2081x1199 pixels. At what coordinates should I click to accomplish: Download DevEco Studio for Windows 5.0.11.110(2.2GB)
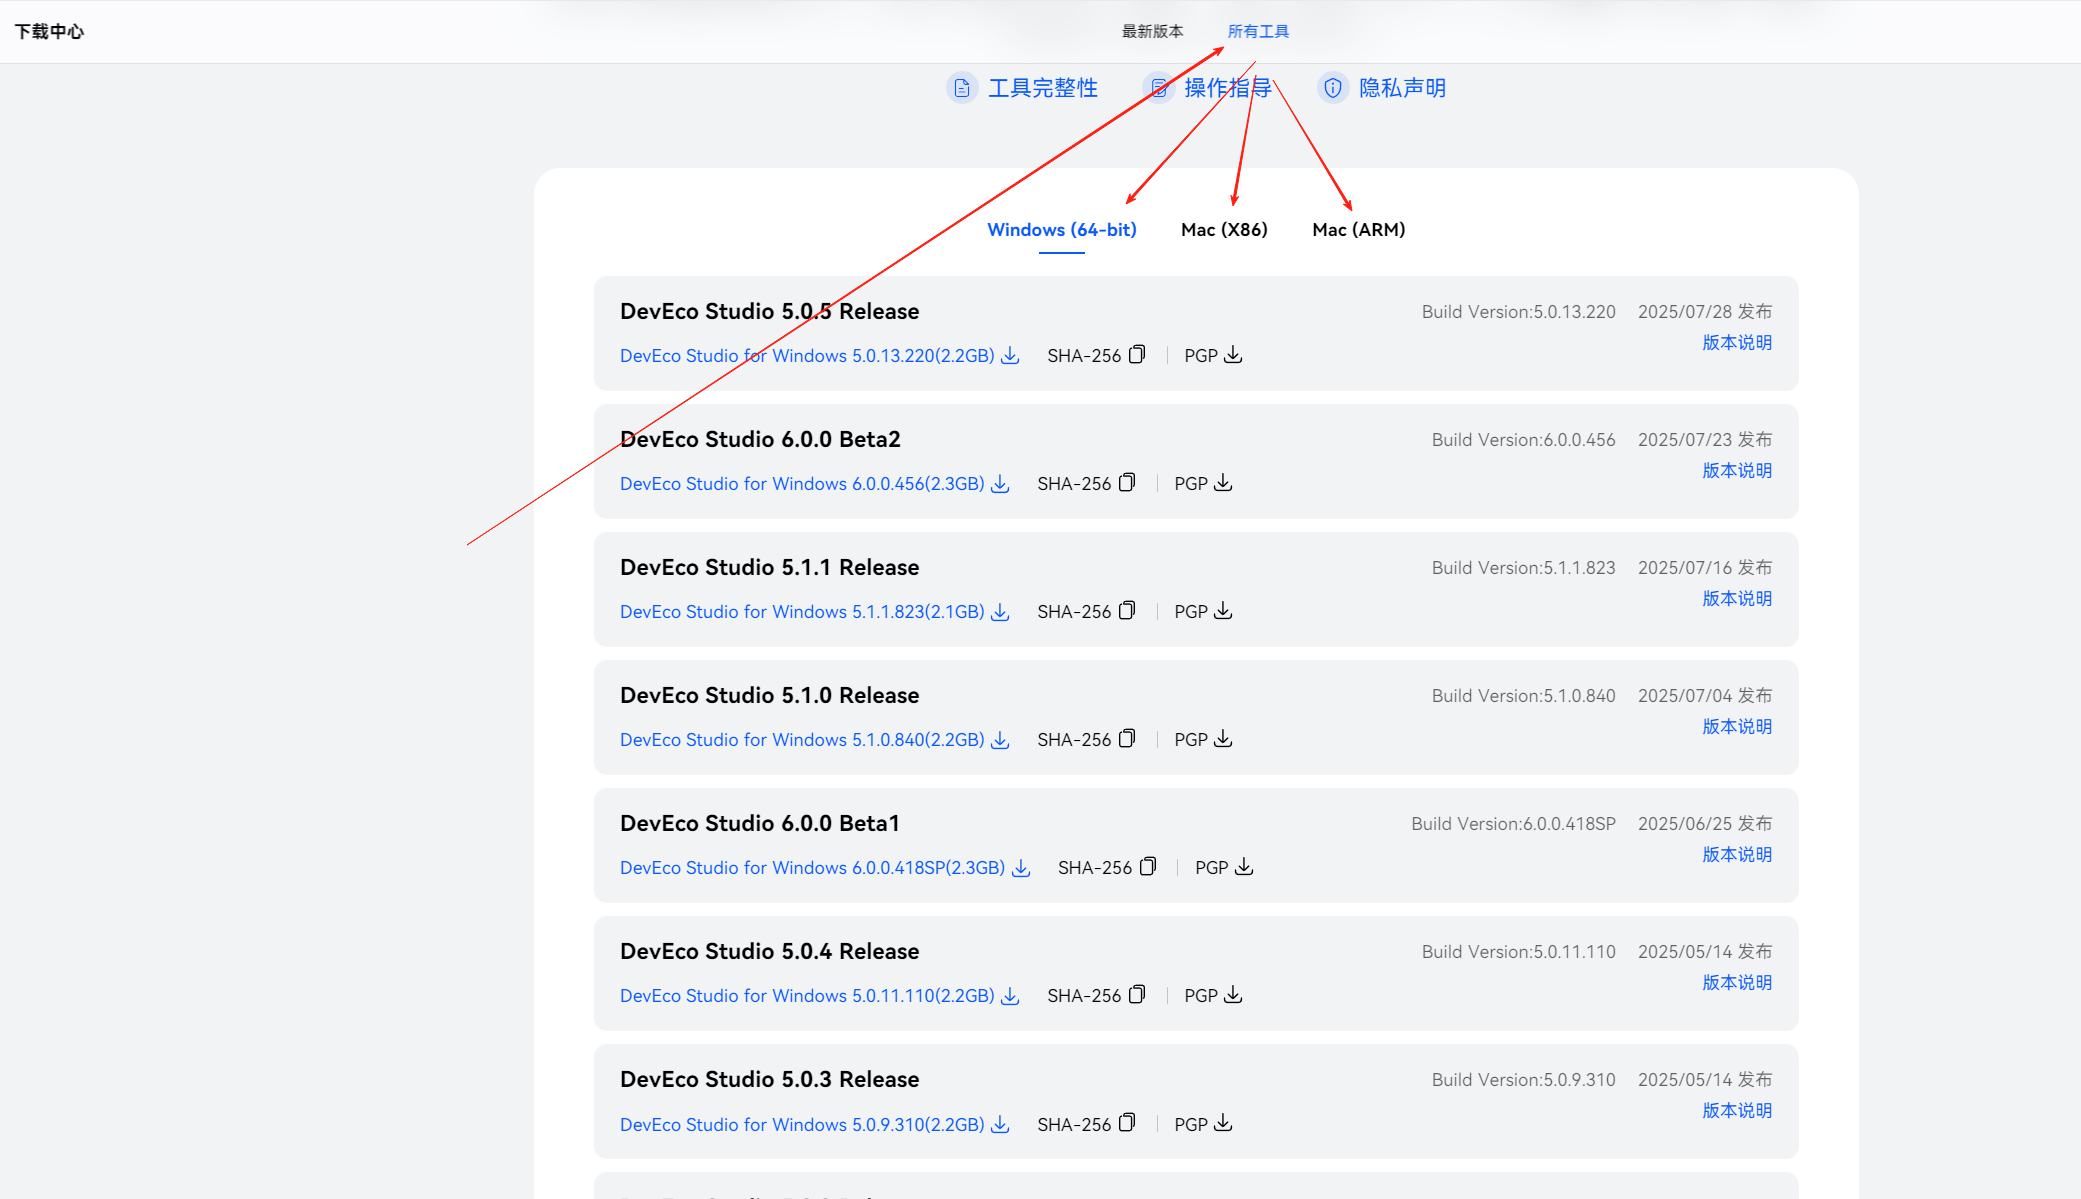pyautogui.click(x=807, y=995)
